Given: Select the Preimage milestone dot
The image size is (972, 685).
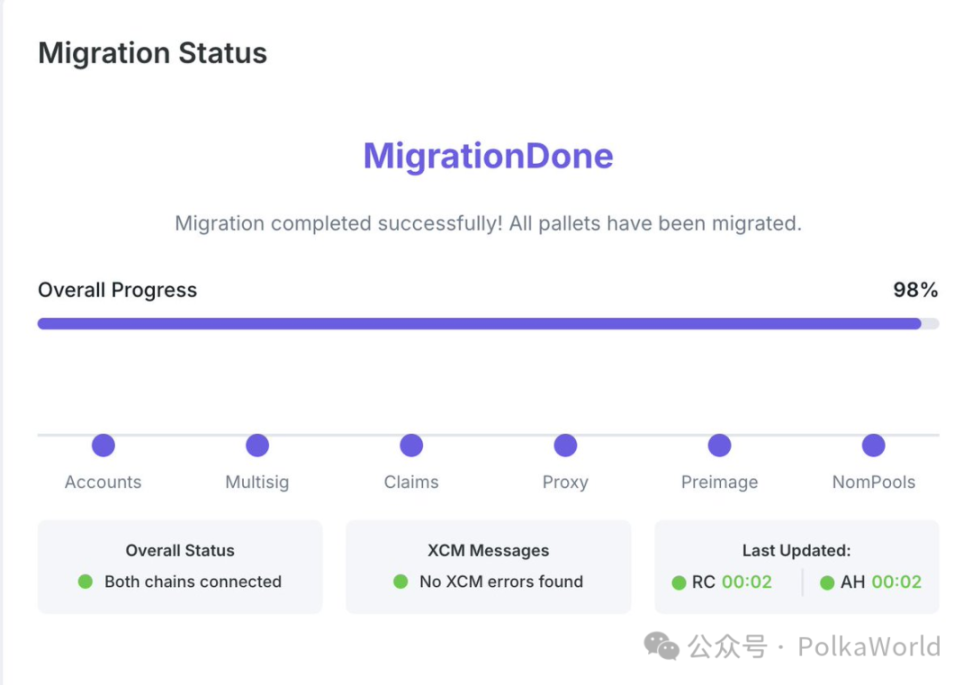Looking at the screenshot, I should coord(719,445).
